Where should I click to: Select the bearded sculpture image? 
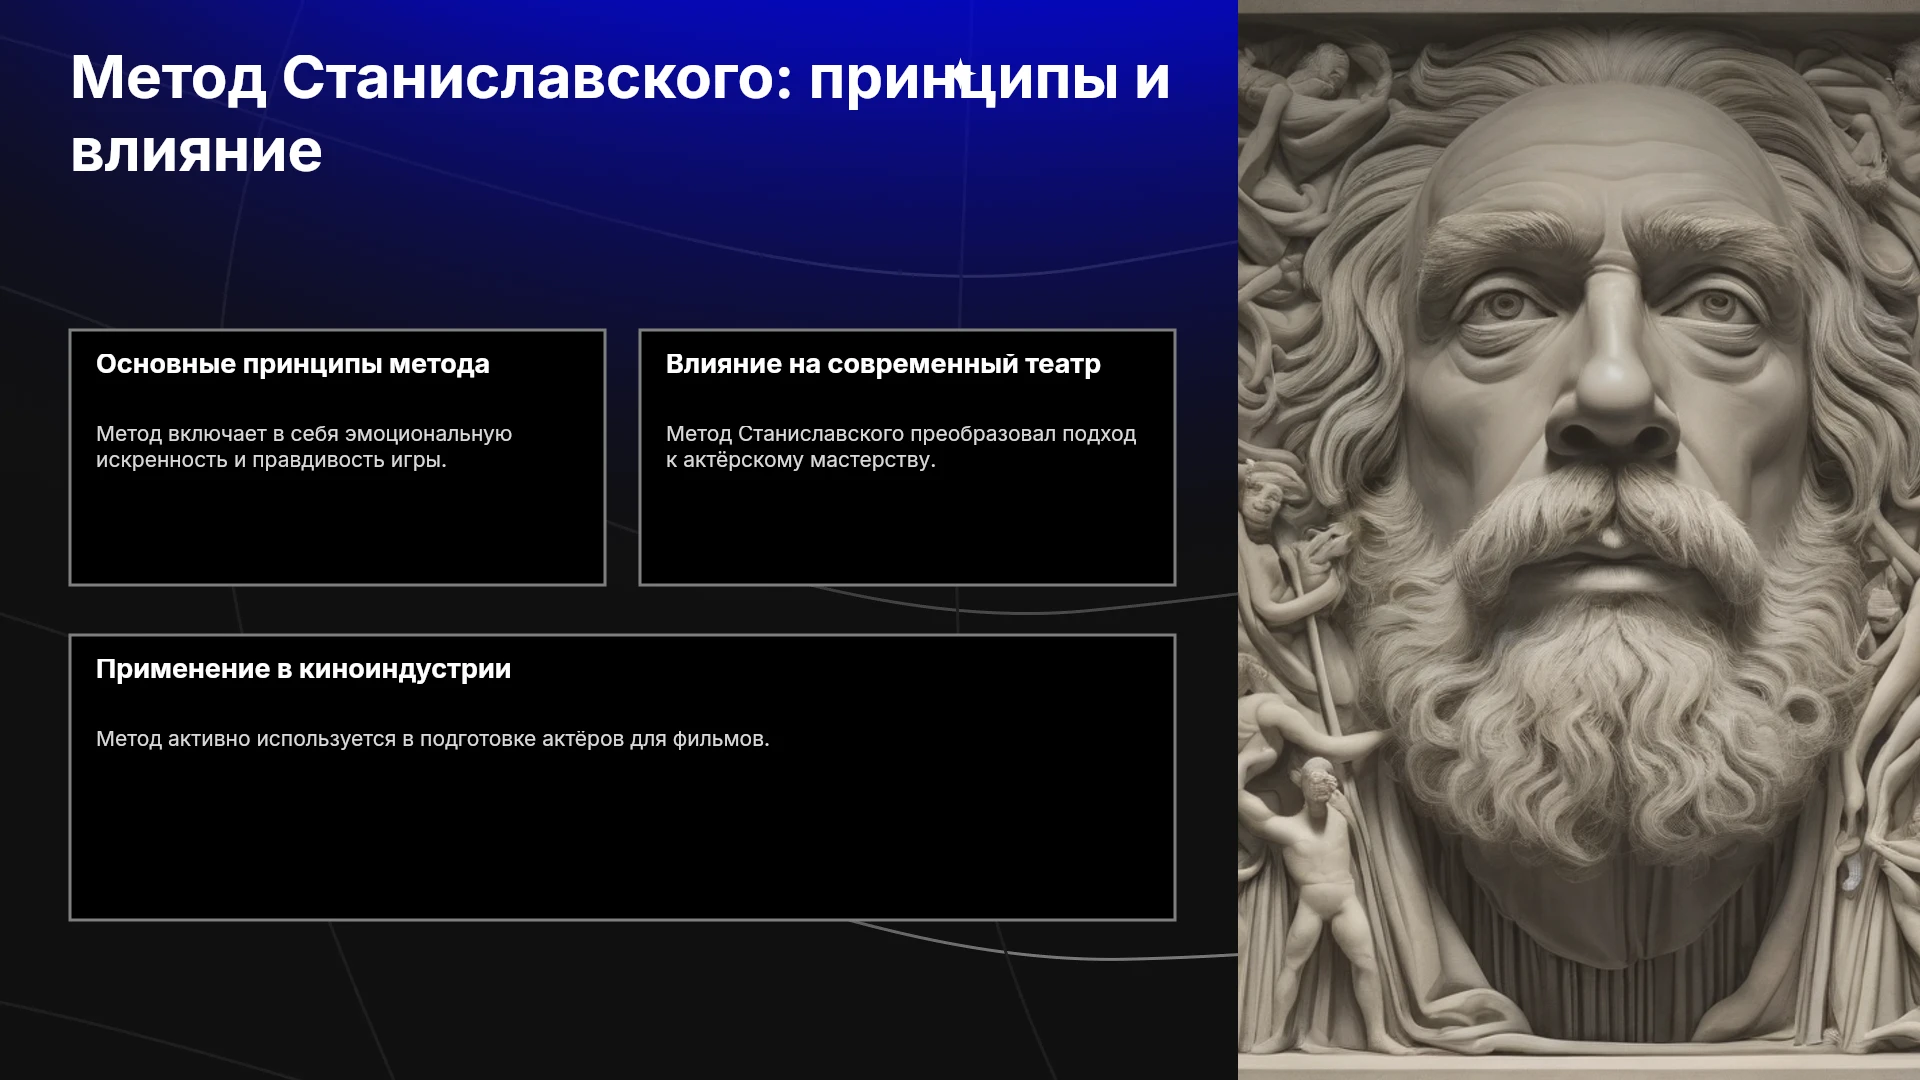(x=1579, y=540)
